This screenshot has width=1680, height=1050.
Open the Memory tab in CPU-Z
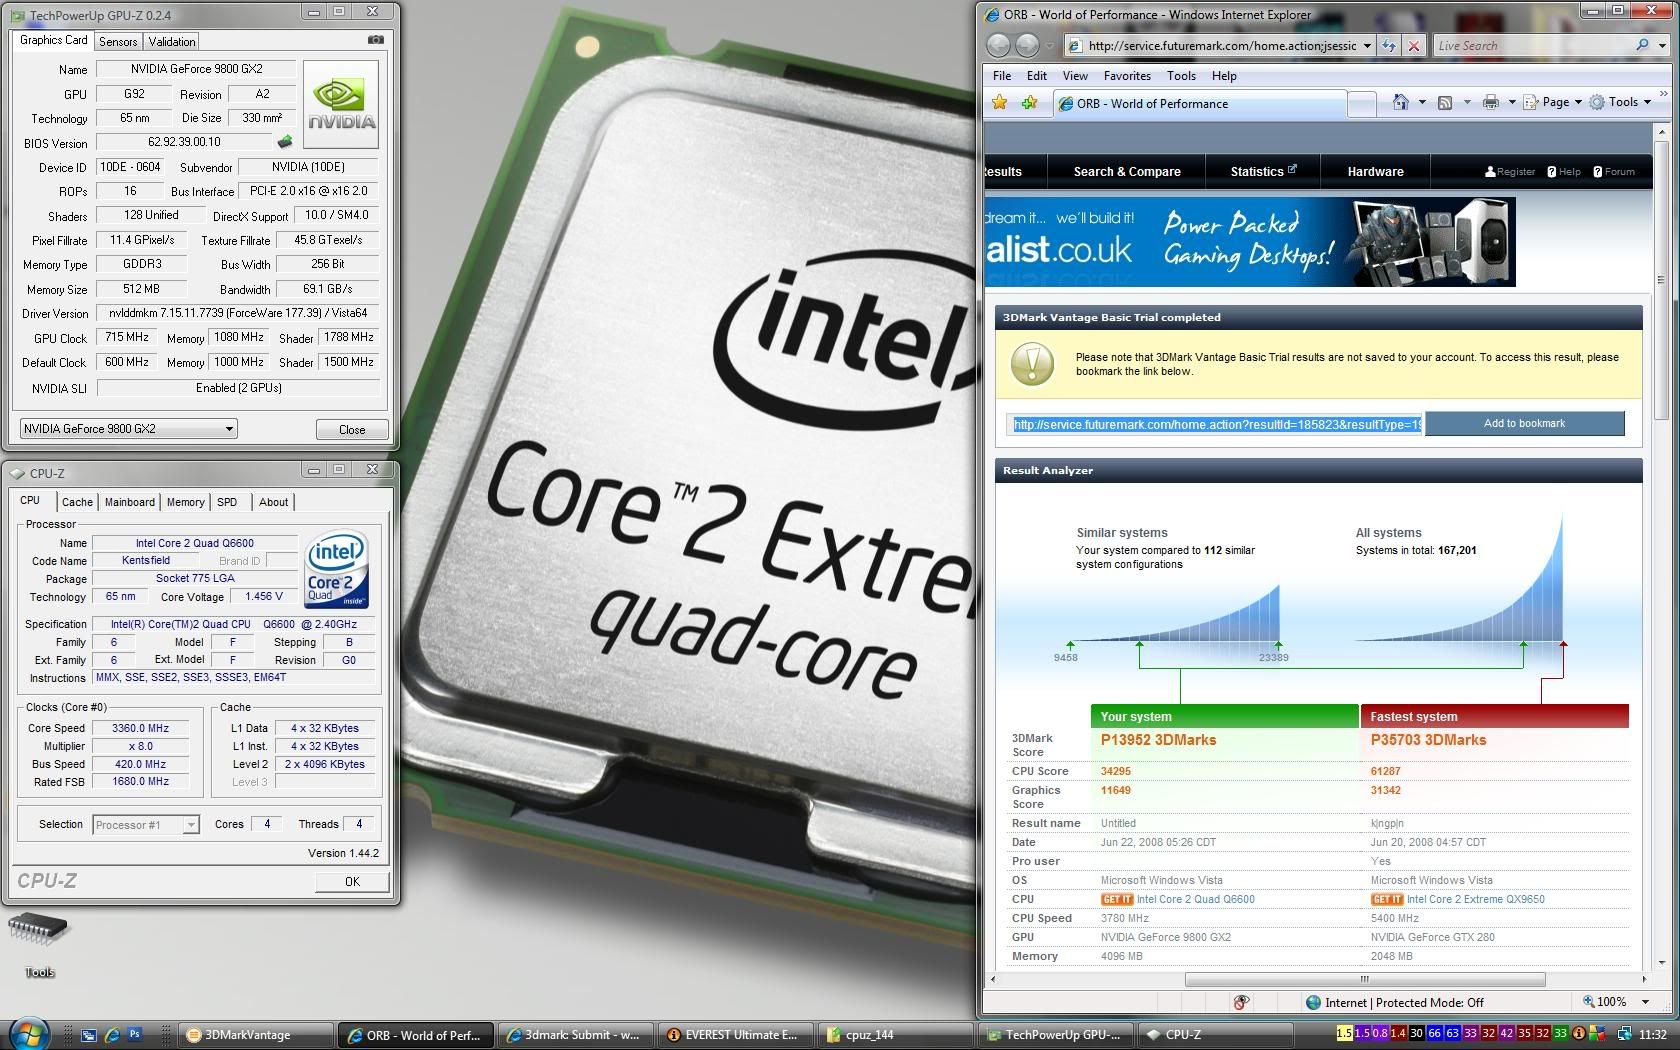[x=186, y=502]
